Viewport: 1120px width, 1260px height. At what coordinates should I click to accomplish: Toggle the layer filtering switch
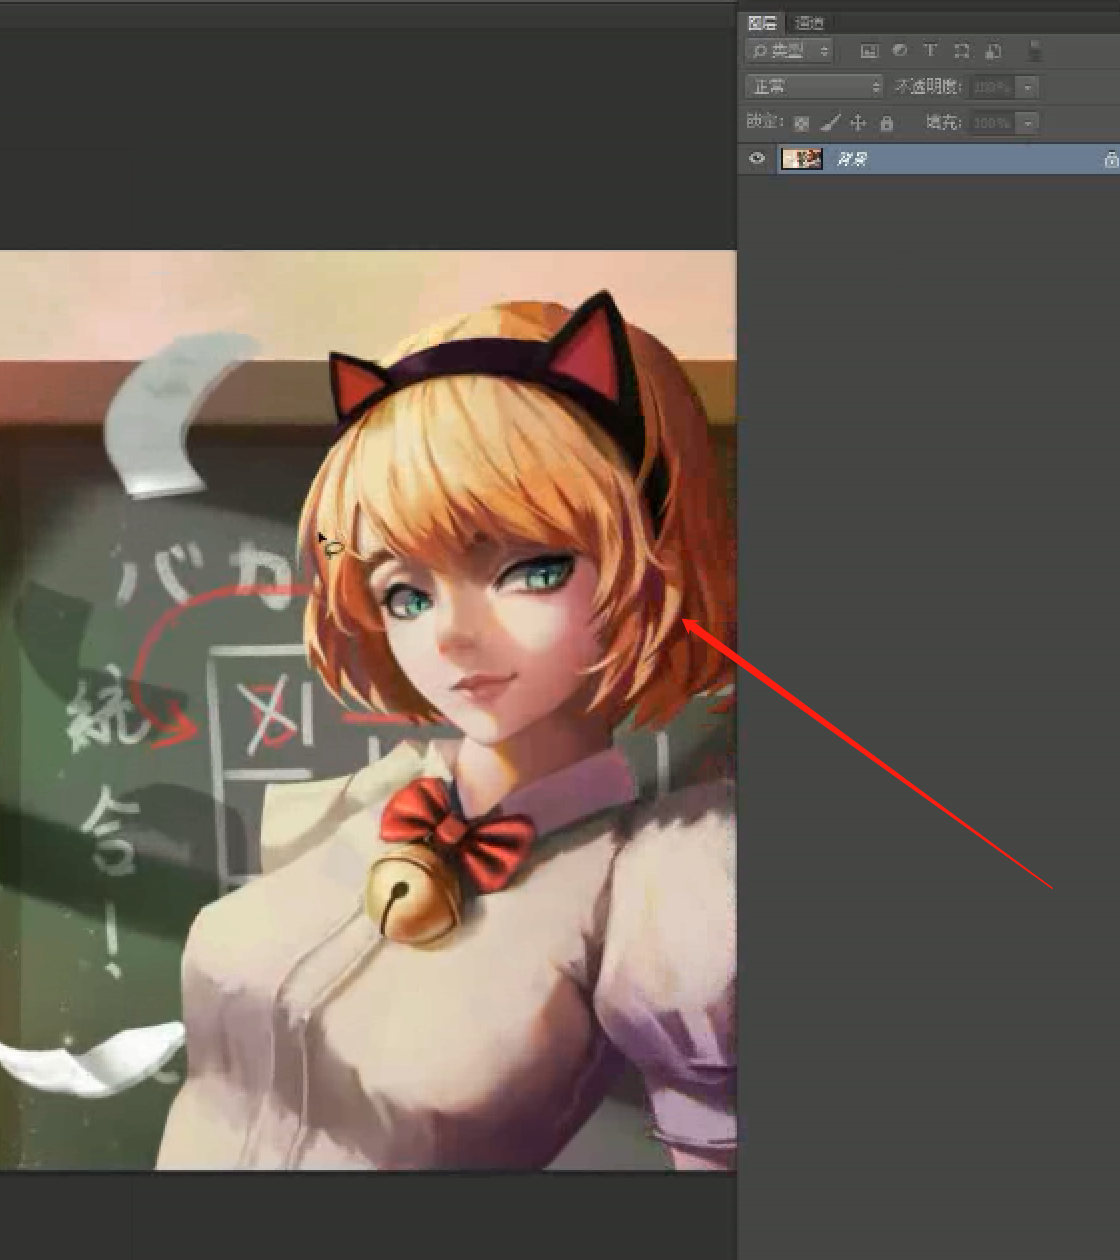tap(1035, 51)
